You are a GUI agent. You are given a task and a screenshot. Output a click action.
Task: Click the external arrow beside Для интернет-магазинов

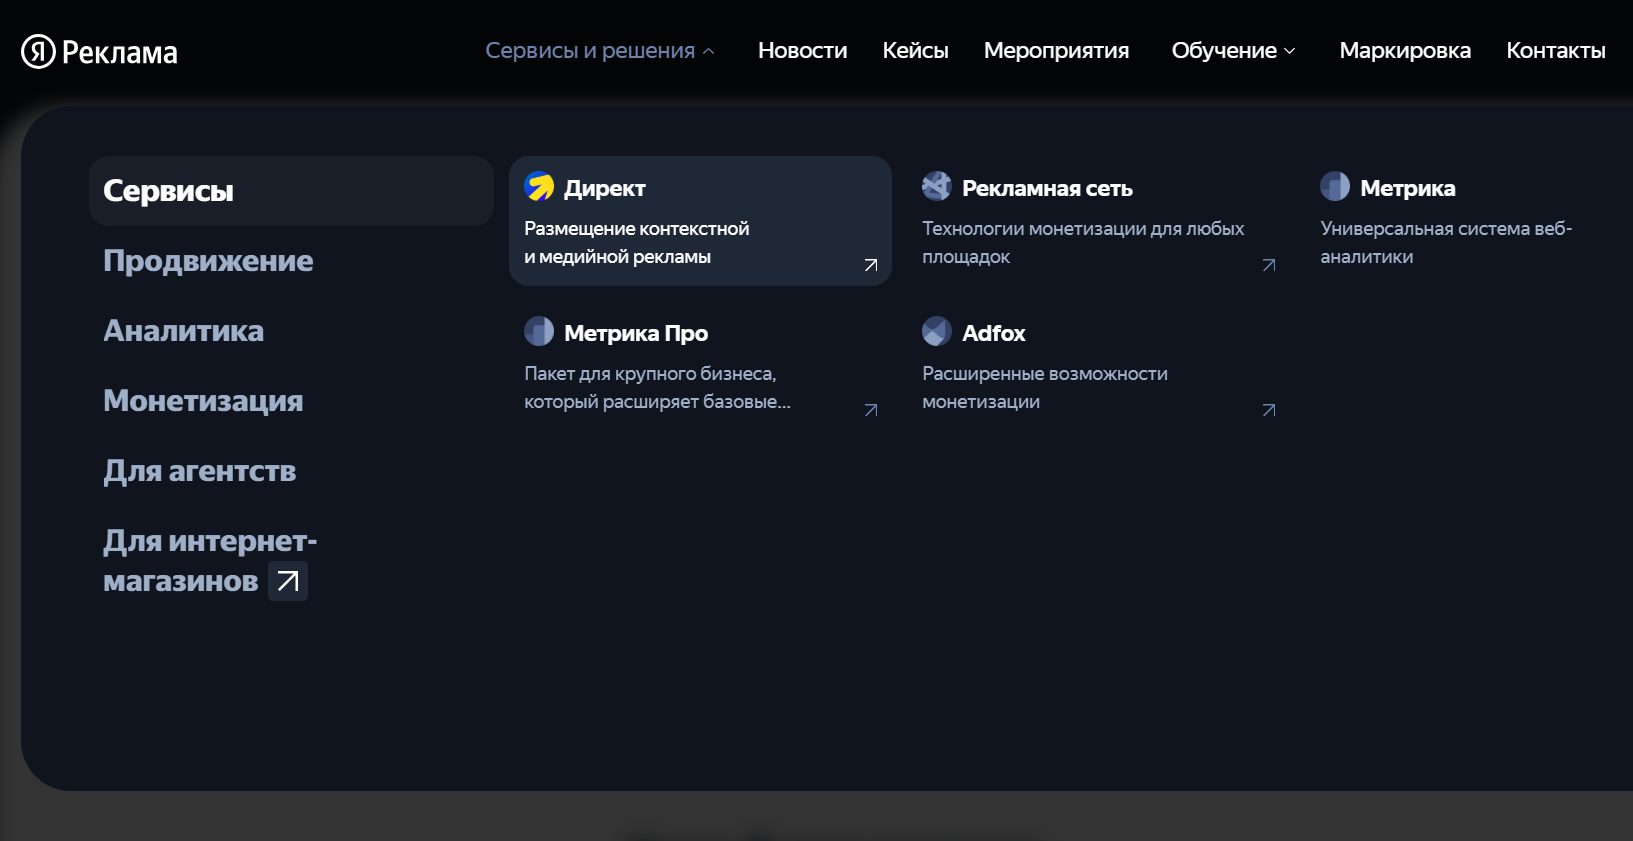[288, 581]
